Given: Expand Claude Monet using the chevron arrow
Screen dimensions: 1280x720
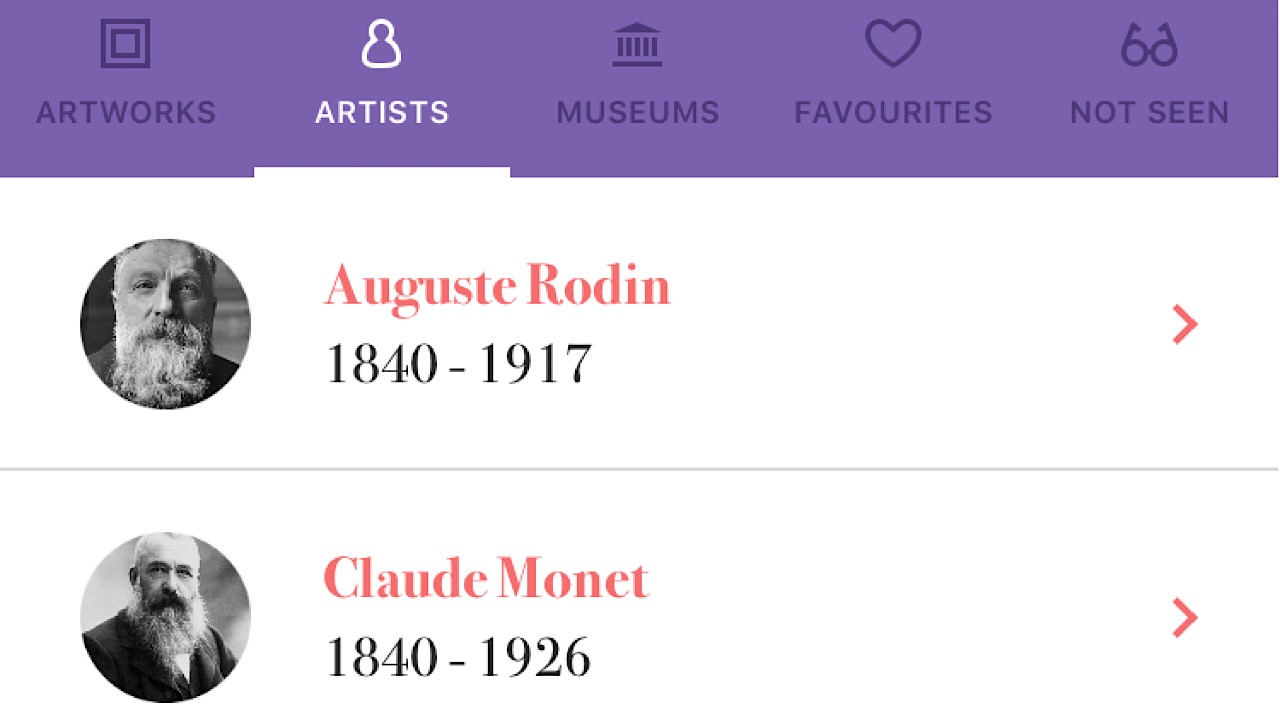Looking at the screenshot, I should 1185,618.
